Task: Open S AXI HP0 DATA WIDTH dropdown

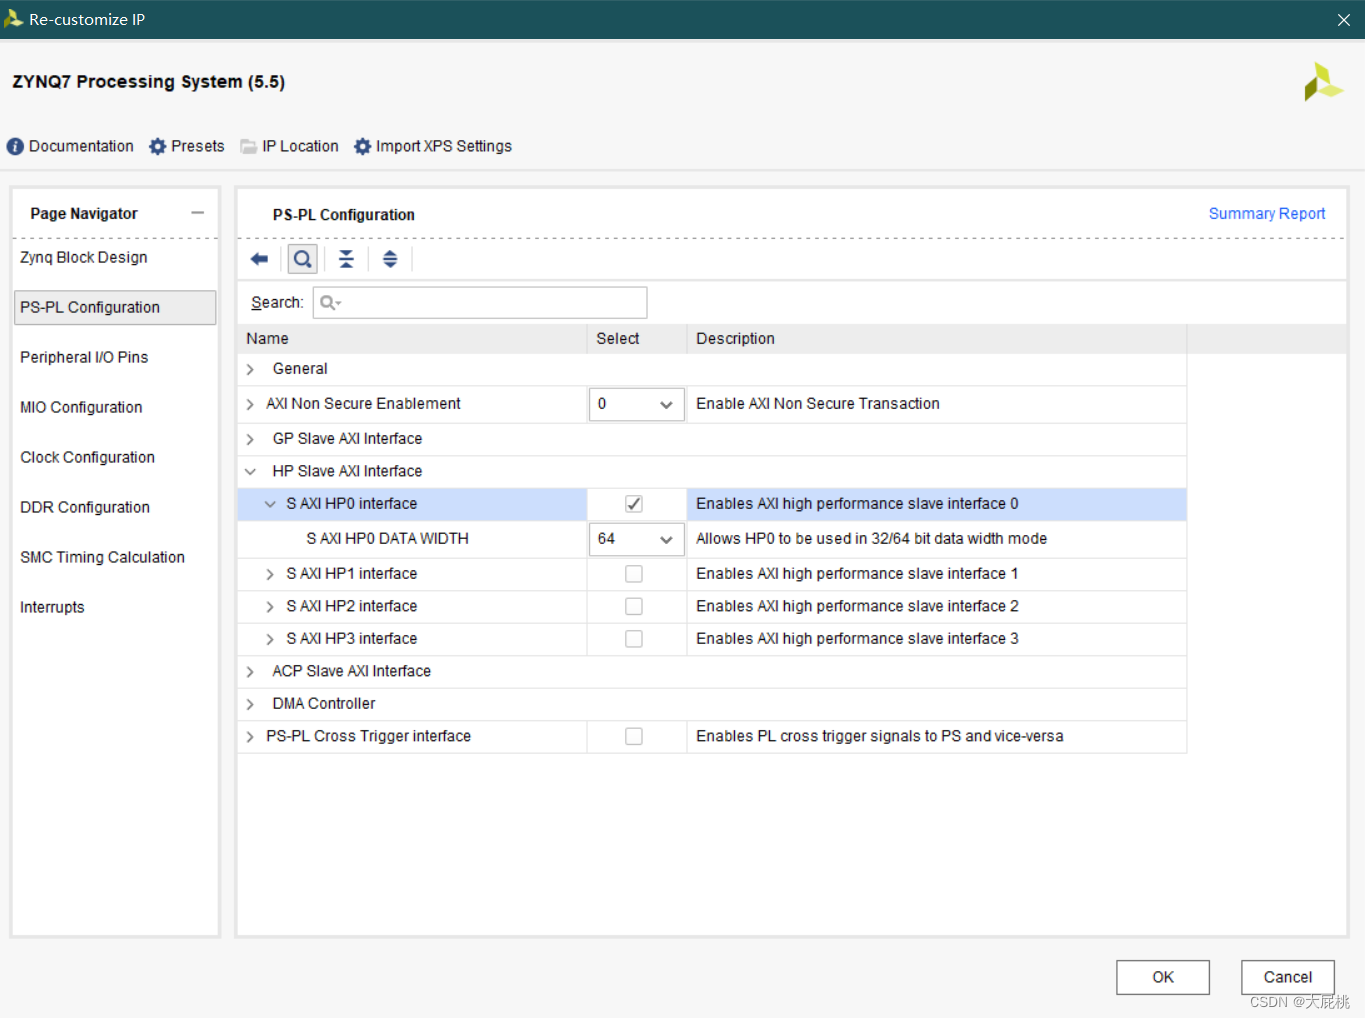Action: coord(636,539)
